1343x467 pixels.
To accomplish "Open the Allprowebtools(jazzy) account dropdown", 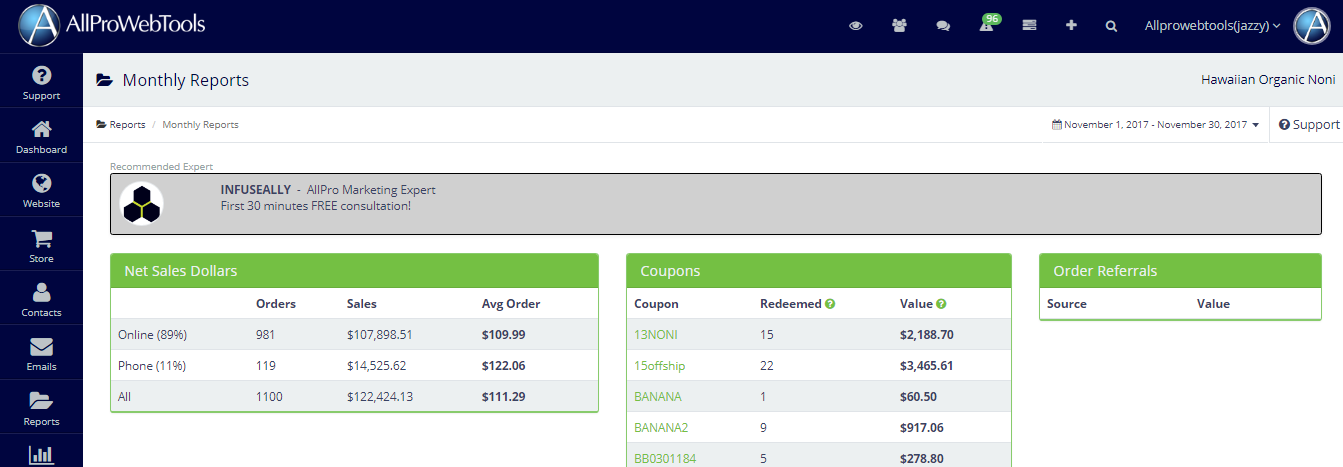I will point(1213,26).
